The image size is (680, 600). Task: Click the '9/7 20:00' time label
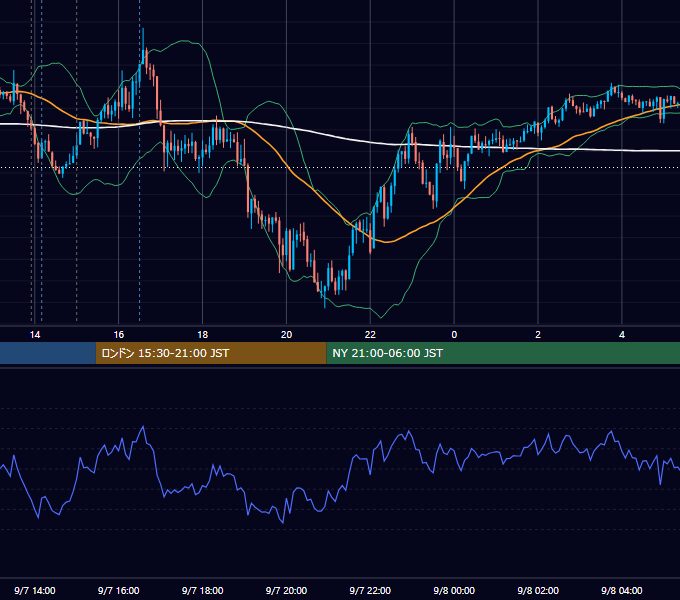click(286, 590)
